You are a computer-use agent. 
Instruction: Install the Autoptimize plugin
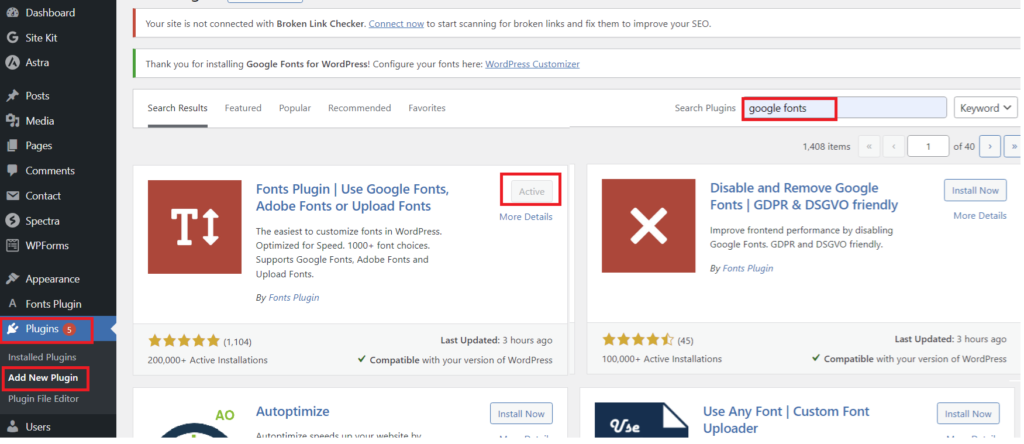click(521, 414)
